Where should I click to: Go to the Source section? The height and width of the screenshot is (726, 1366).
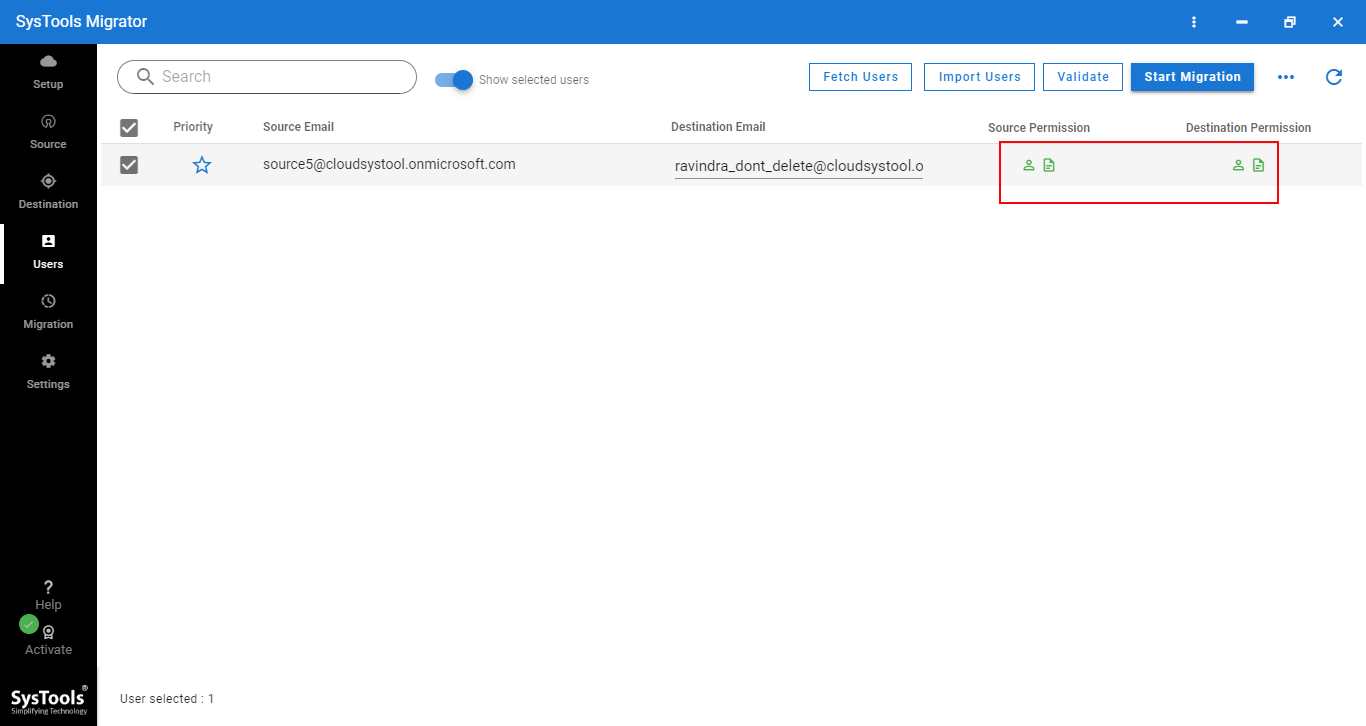pyautogui.click(x=48, y=132)
